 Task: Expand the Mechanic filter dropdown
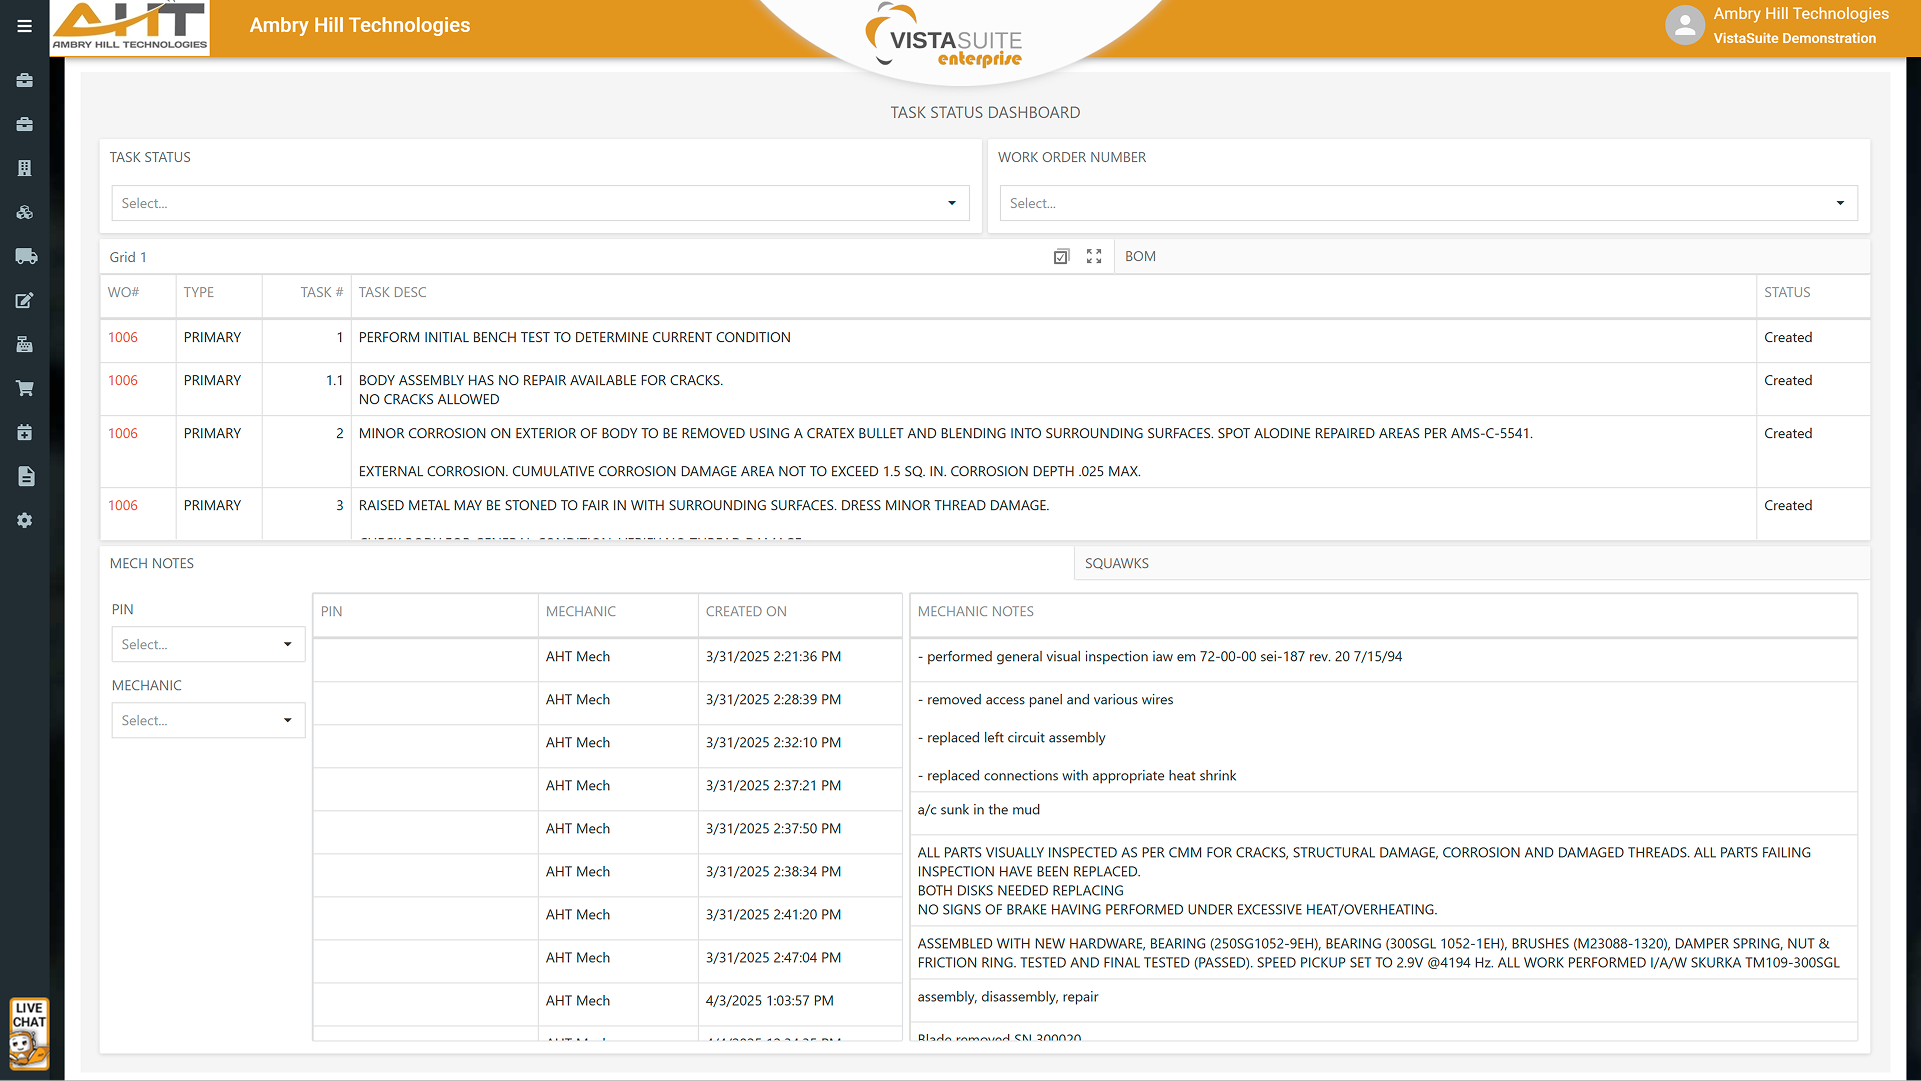208,720
